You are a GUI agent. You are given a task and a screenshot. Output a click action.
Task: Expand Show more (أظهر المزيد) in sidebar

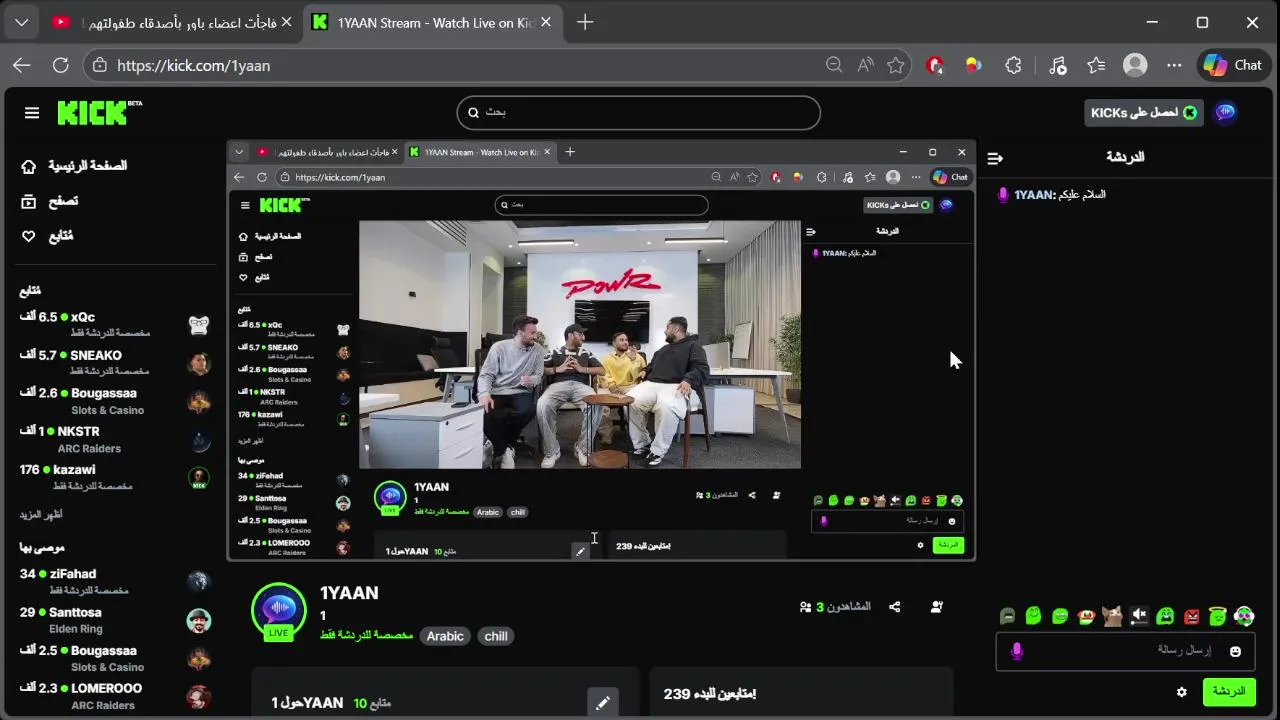pyautogui.click(x=41, y=514)
